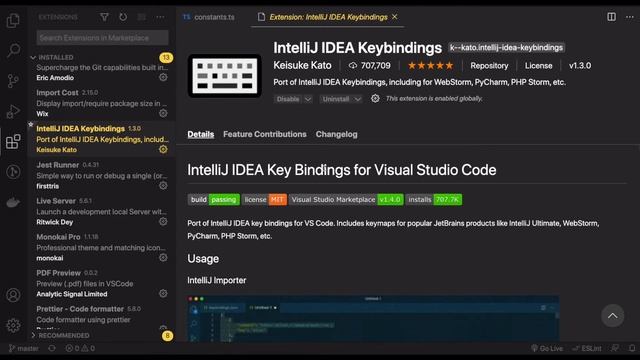Select PDF Preview in the extensions list
This screenshot has height=360, width=640.
coord(102,283)
